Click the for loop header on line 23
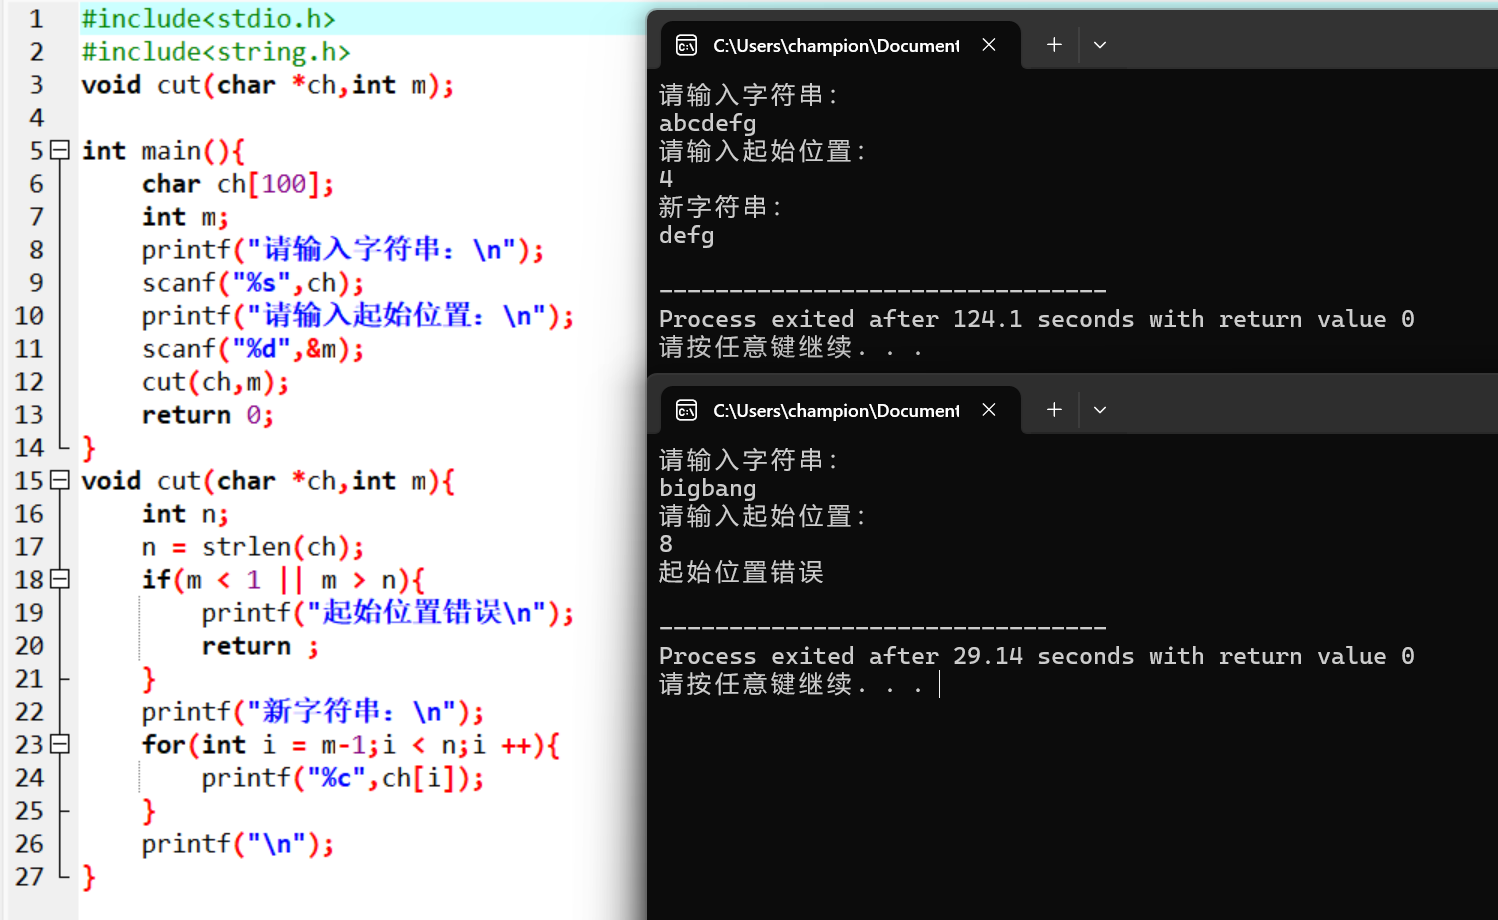 [351, 745]
